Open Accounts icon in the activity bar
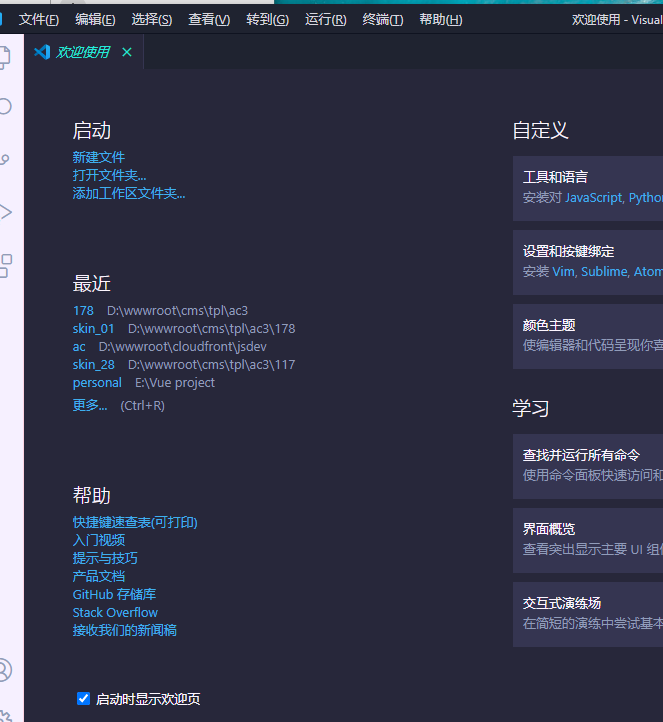Image resolution: width=663 pixels, height=722 pixels. [x=5, y=670]
